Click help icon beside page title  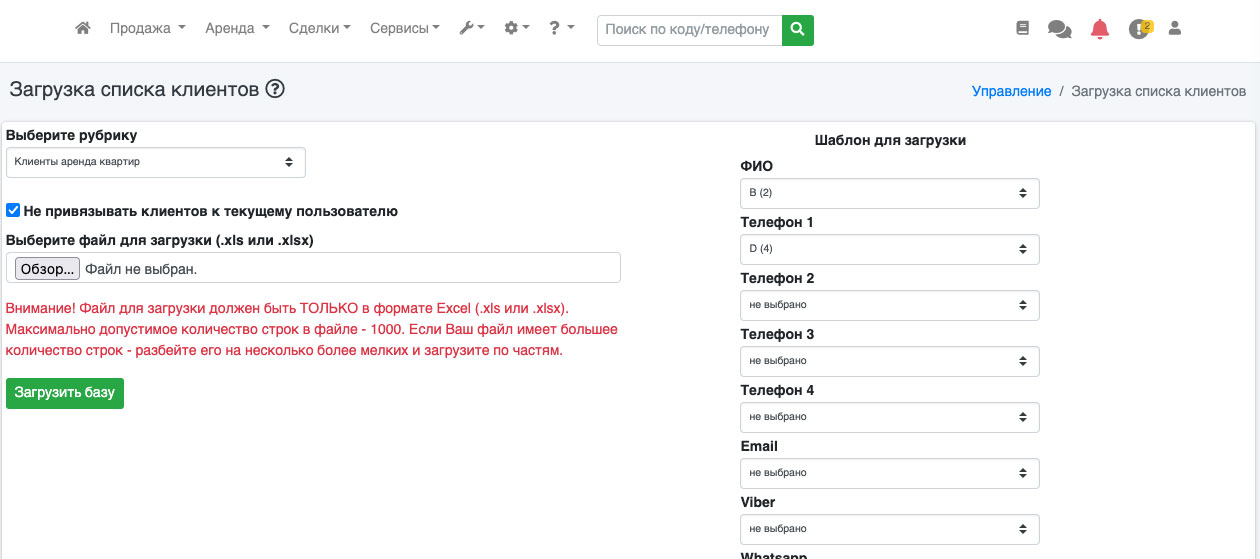(275, 89)
